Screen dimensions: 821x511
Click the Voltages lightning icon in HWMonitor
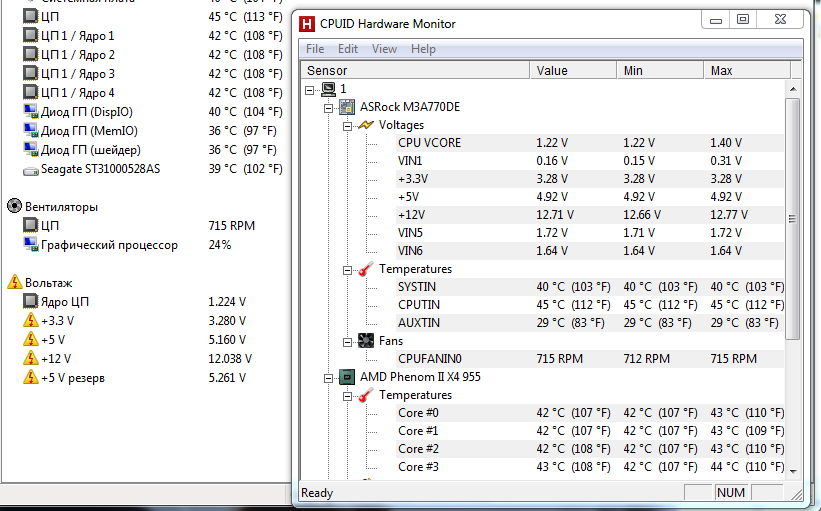pyautogui.click(x=365, y=125)
